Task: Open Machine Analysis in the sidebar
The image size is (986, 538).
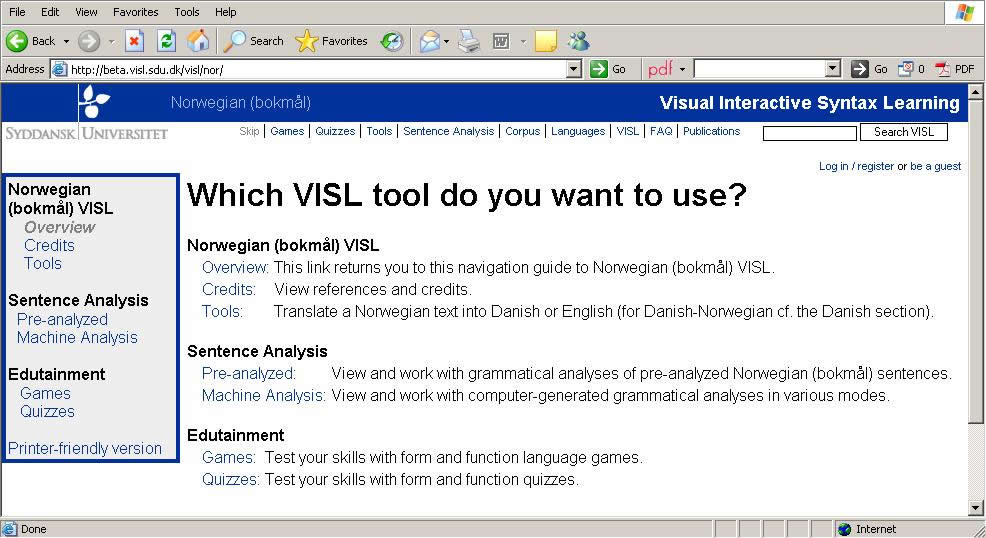Action: point(77,338)
